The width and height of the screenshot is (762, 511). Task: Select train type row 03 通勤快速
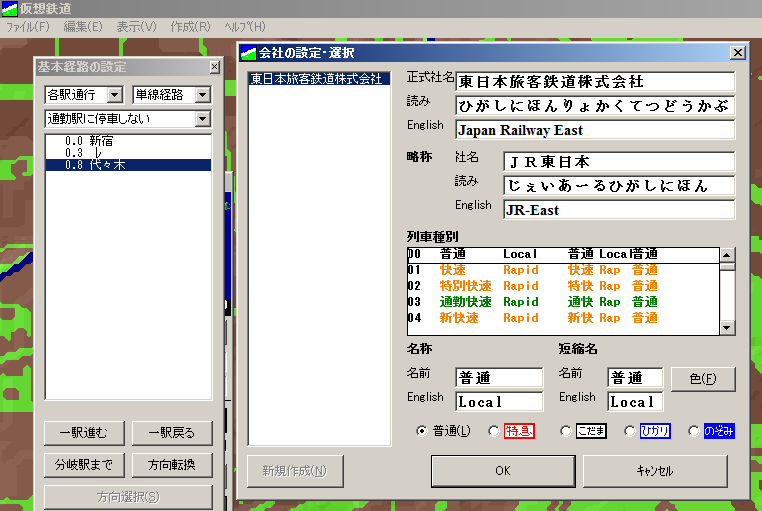pyautogui.click(x=563, y=302)
